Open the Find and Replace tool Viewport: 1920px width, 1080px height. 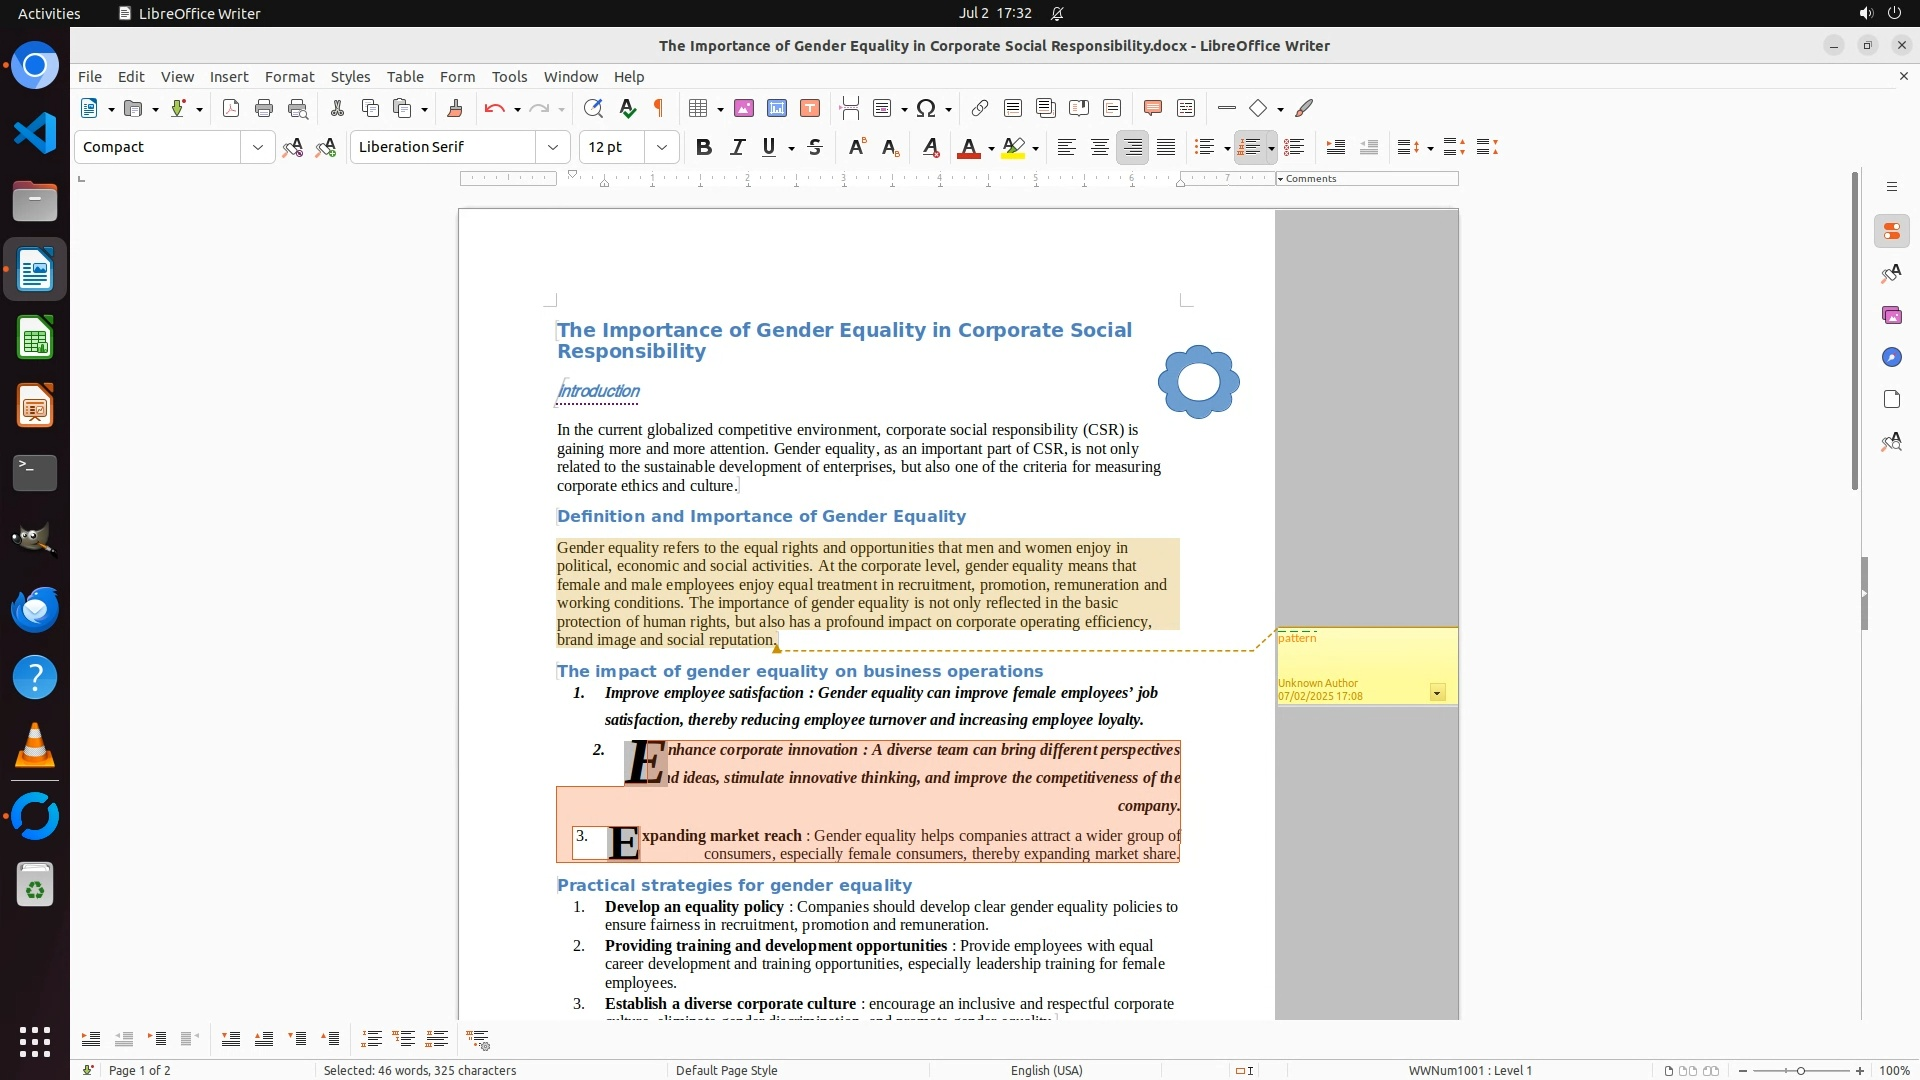tap(593, 109)
